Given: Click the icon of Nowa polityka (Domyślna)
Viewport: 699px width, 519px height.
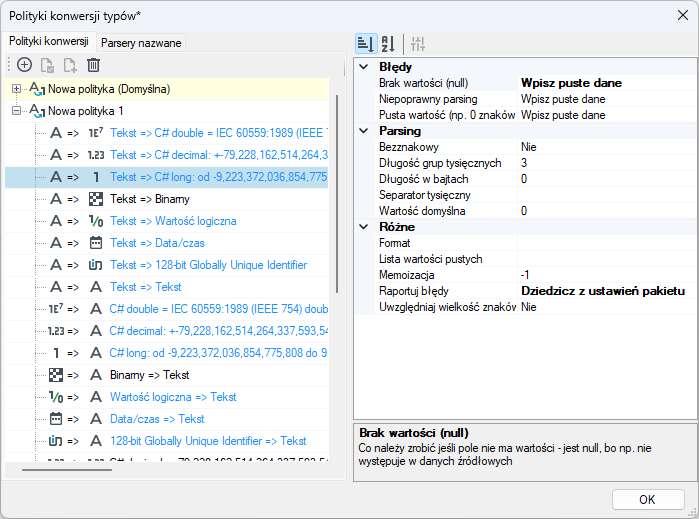Looking at the screenshot, I should tap(37, 89).
